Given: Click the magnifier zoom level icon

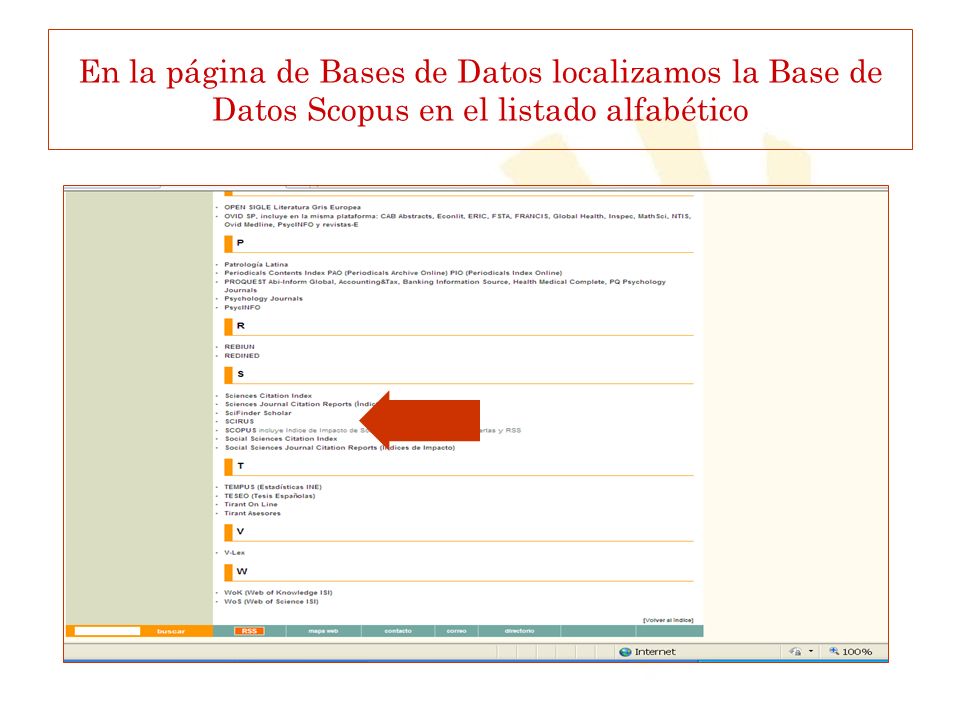Looking at the screenshot, I should [x=834, y=651].
